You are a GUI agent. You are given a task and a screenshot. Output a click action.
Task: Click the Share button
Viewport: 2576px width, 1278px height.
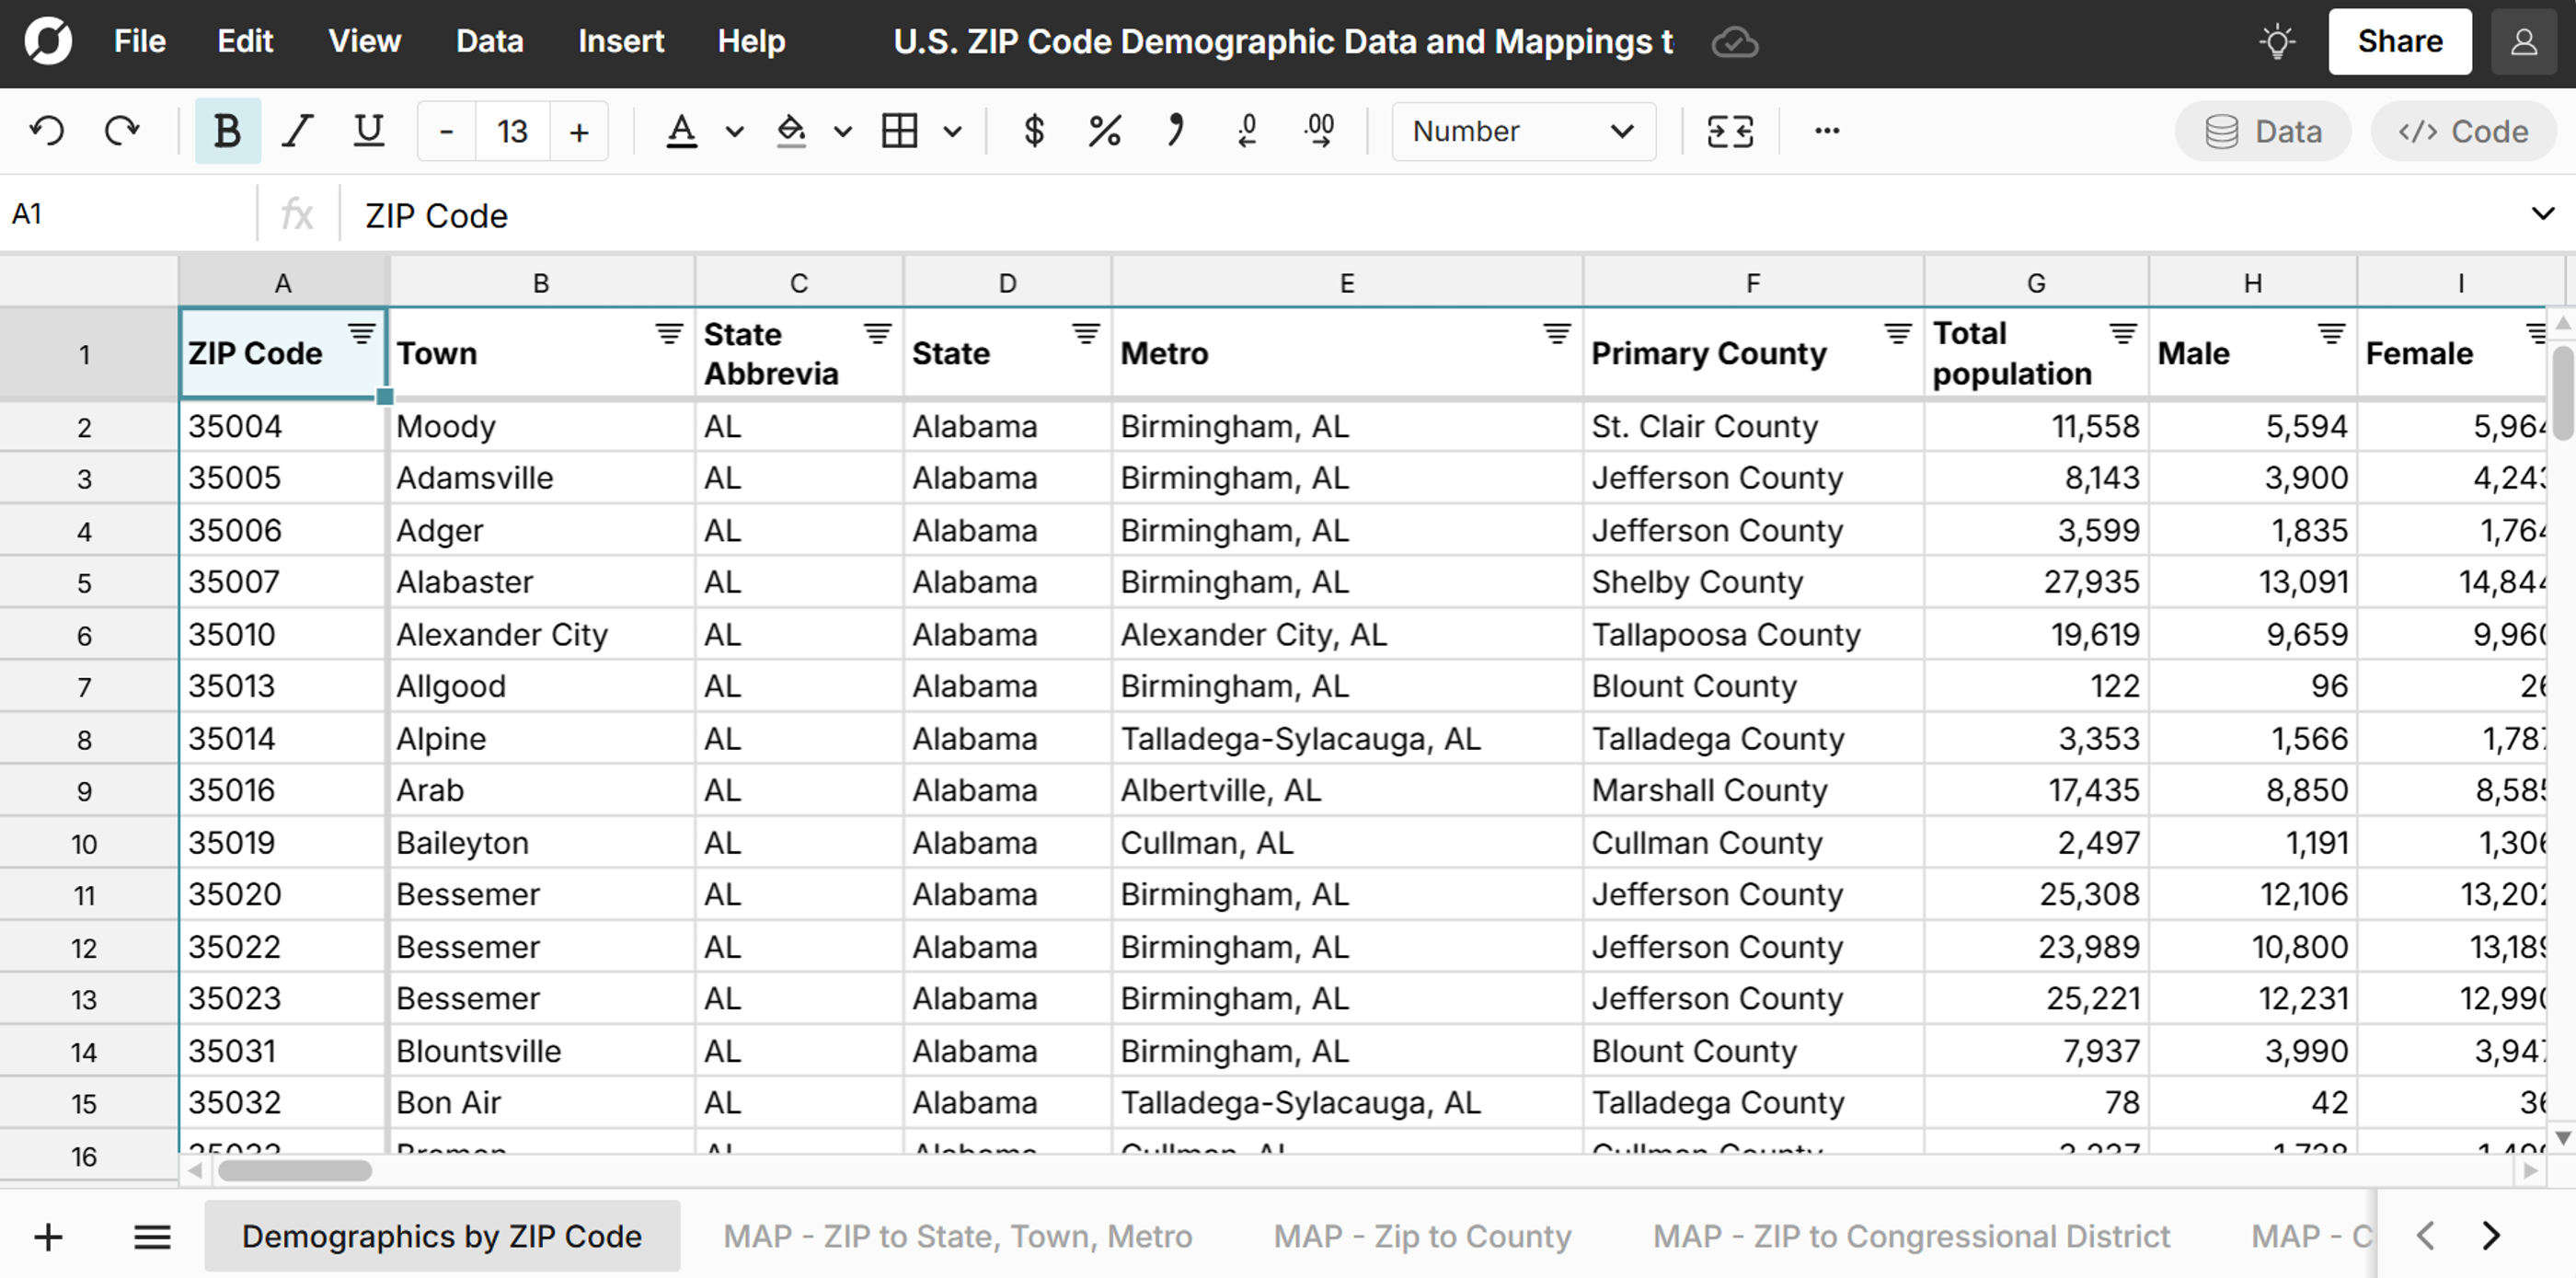2399,42
